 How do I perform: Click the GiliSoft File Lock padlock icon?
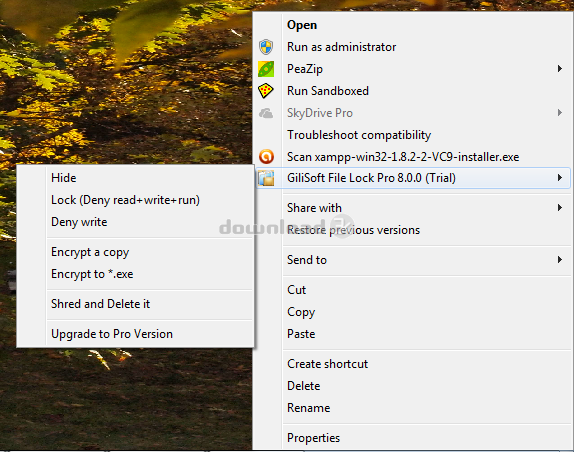tap(266, 178)
